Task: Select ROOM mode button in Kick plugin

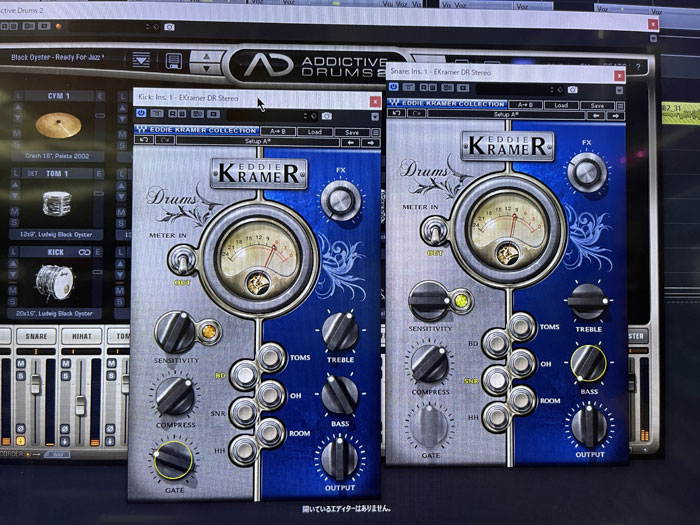Action: (270, 432)
